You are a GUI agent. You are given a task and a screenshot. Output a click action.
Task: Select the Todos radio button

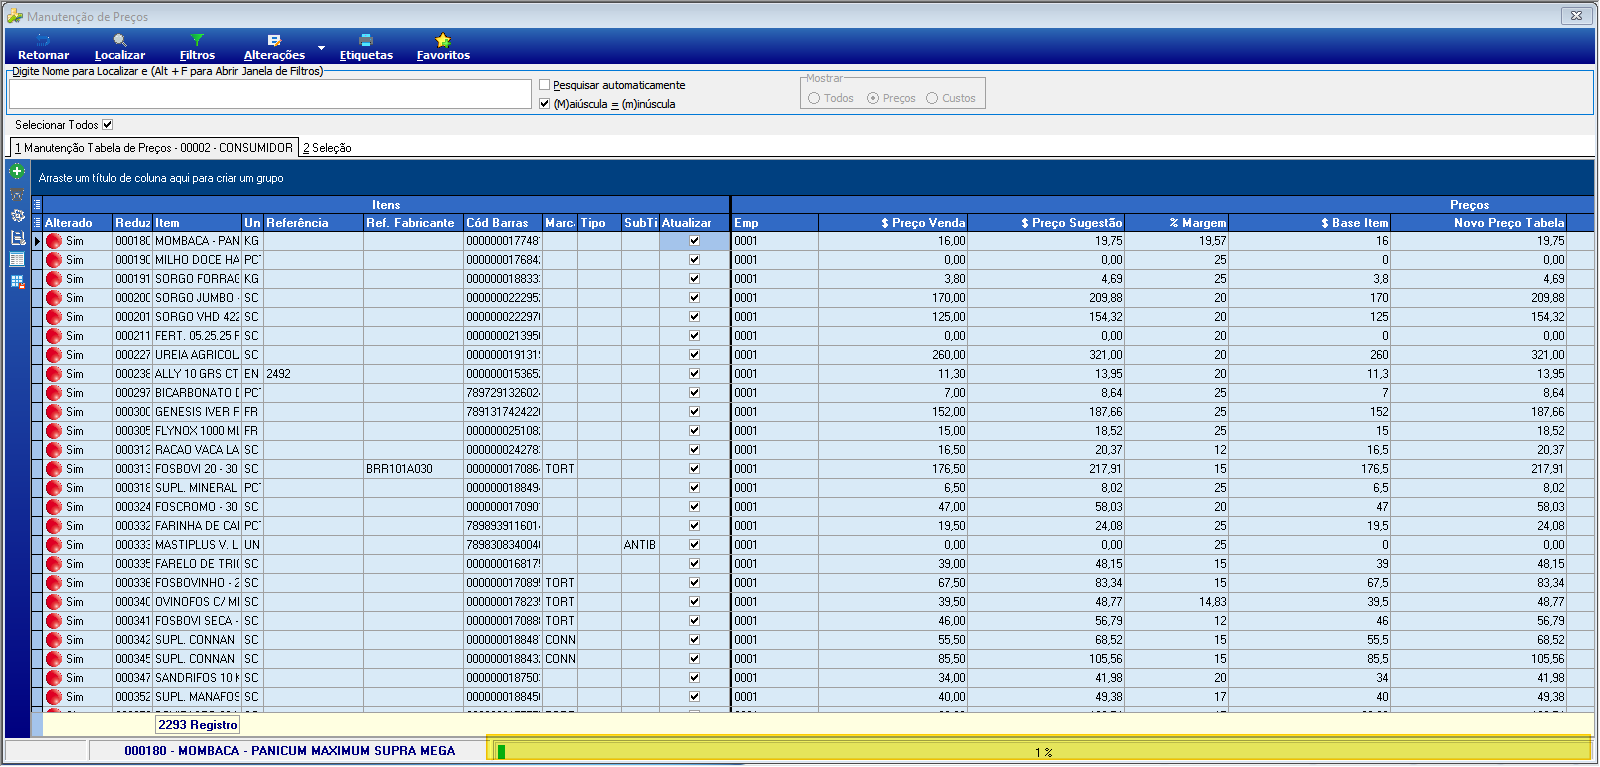[814, 98]
